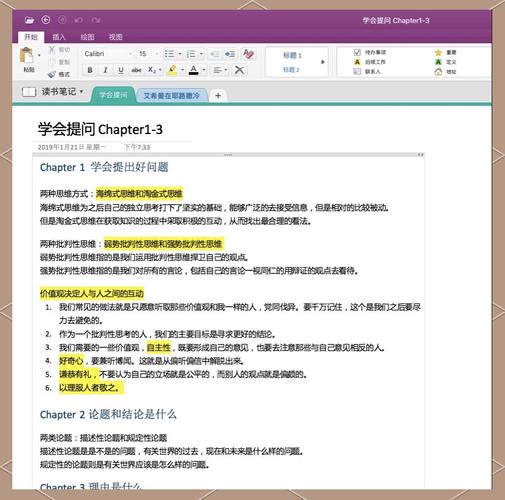
Task: Decrease the paragraph indent
Action: point(214,54)
